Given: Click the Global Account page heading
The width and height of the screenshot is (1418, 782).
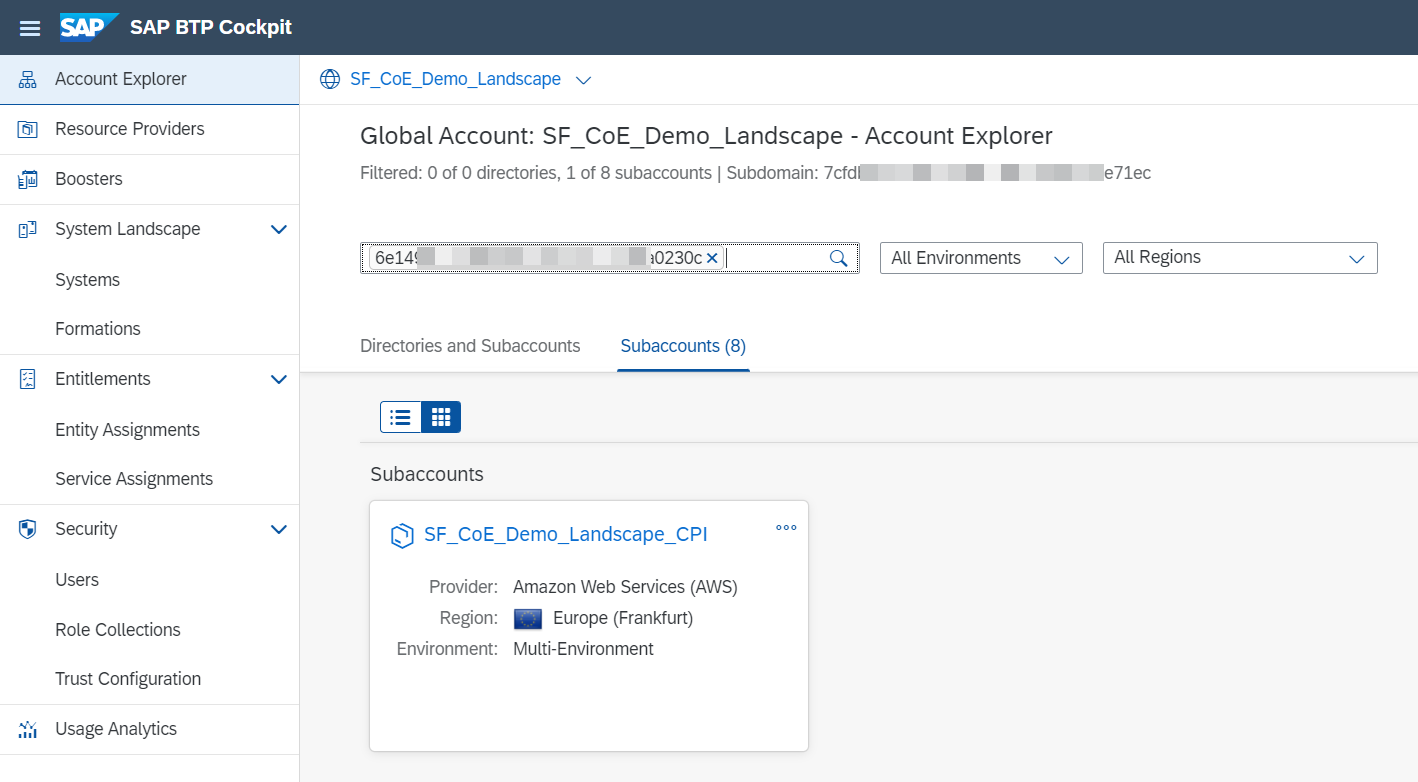Looking at the screenshot, I should tap(706, 136).
